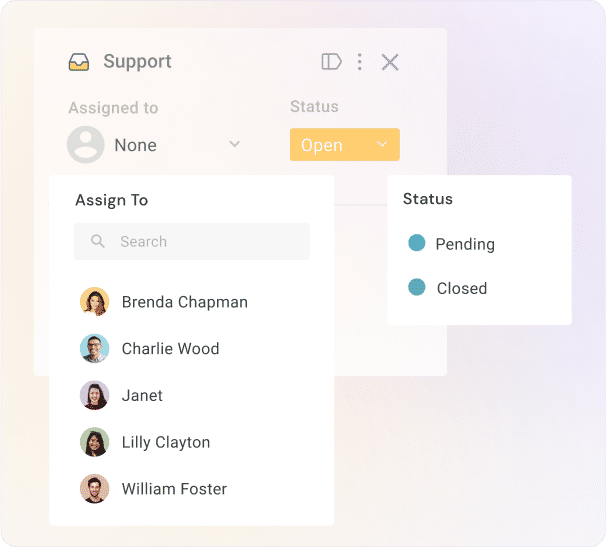Click the Assigned to label
The image size is (606, 547).
point(113,108)
